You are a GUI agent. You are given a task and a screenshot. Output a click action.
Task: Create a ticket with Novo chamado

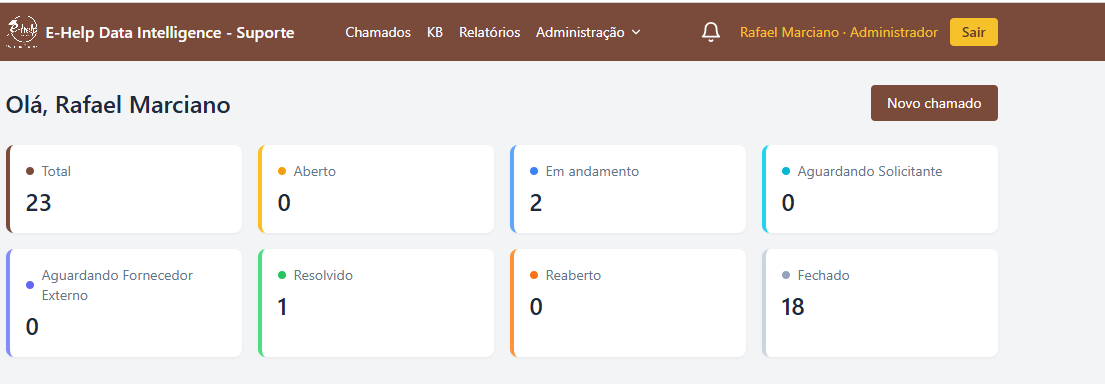(x=934, y=103)
